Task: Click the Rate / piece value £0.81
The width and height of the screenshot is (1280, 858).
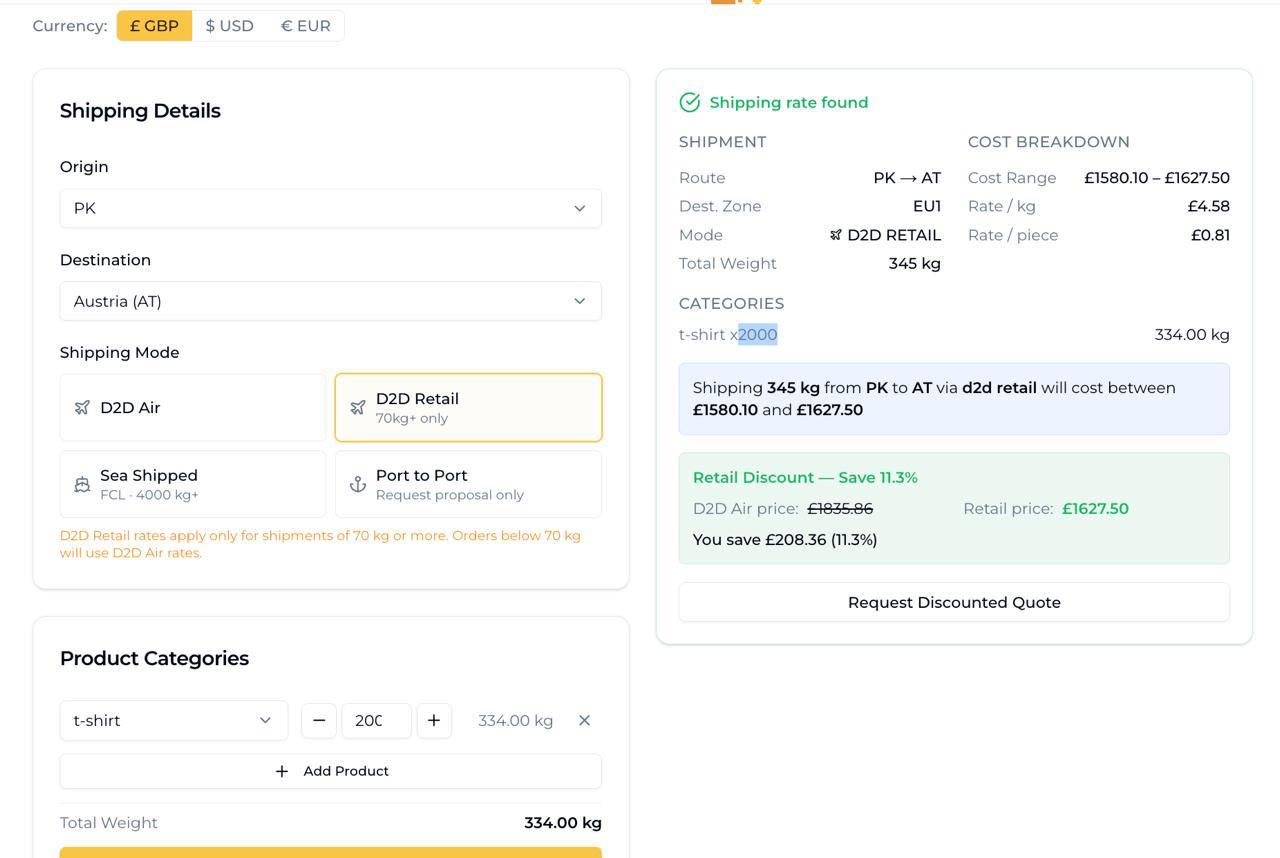Action: point(1210,235)
